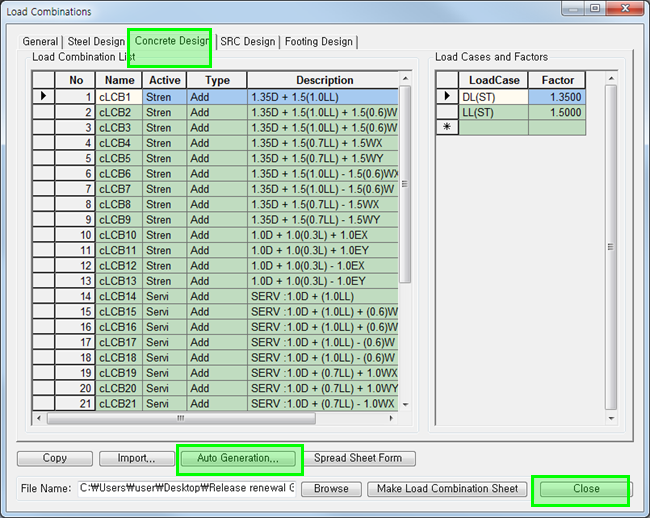Click the Active cell of cLCB3

click(x=165, y=128)
